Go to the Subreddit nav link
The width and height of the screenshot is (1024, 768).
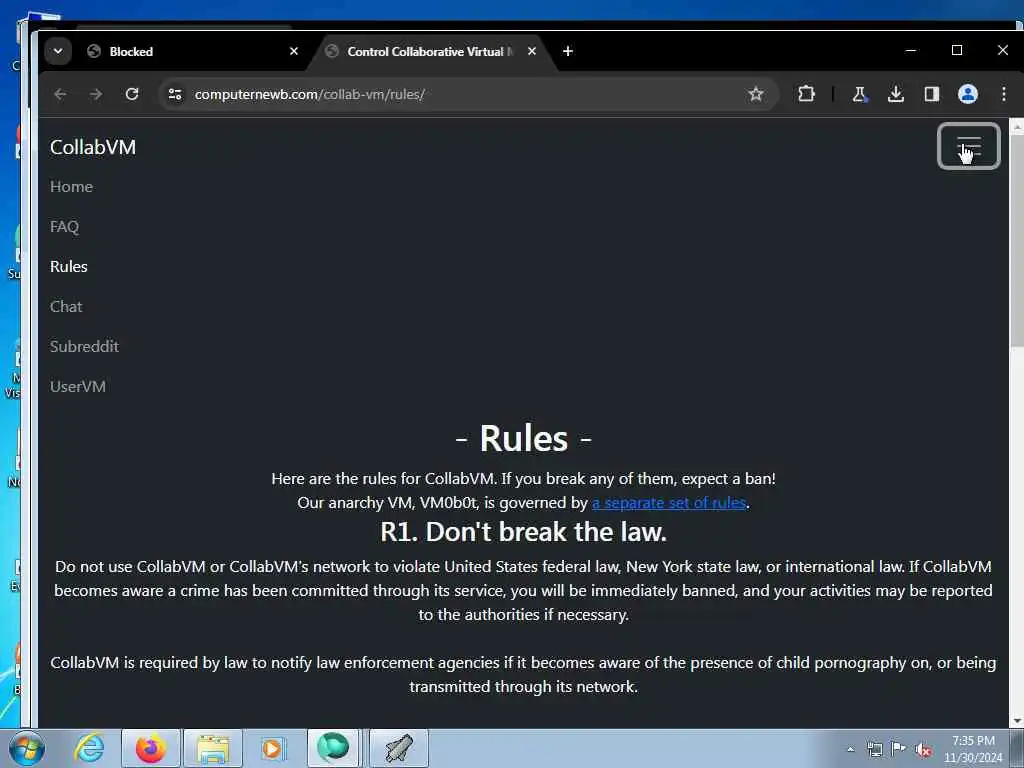click(x=84, y=346)
